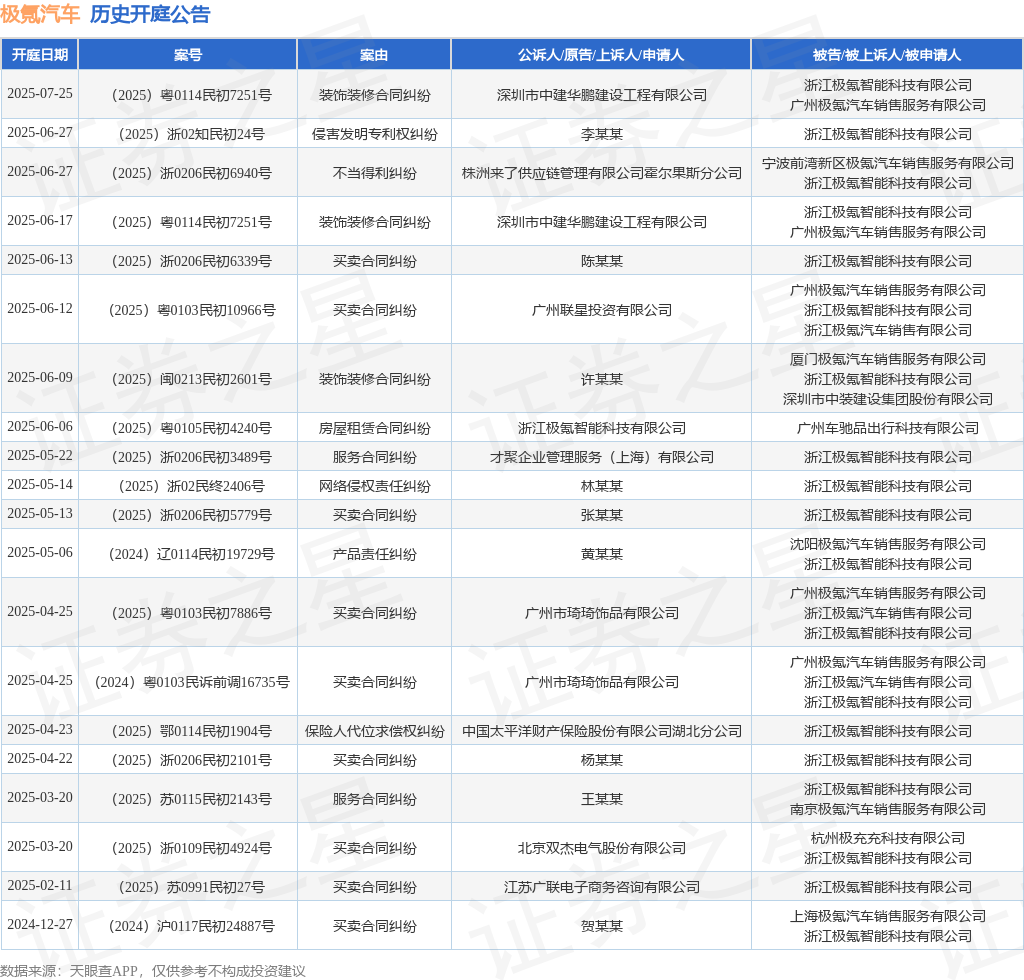This screenshot has height=980, width=1024.
Task: Click defendant 沈阳极氪汽车销售服务有限公司
Action: coord(888,545)
